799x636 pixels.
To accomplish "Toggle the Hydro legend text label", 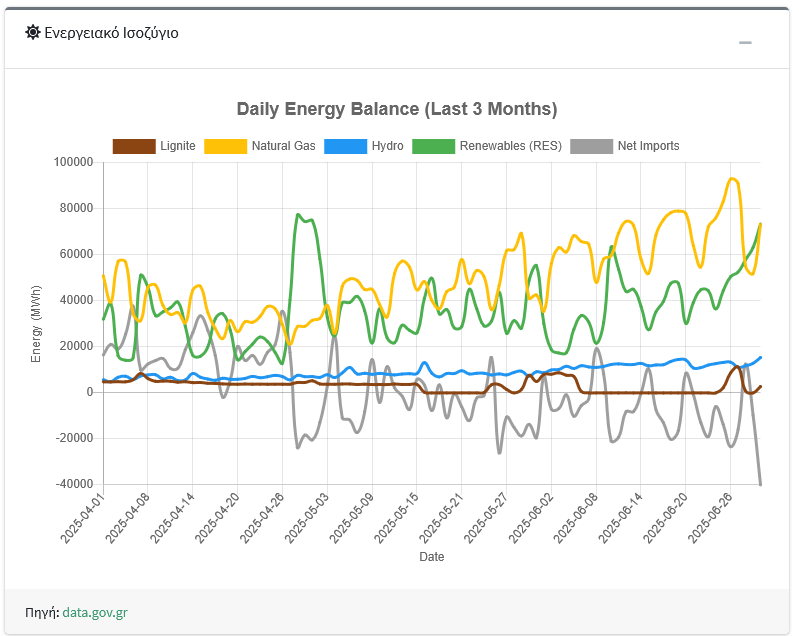I will coord(387,146).
